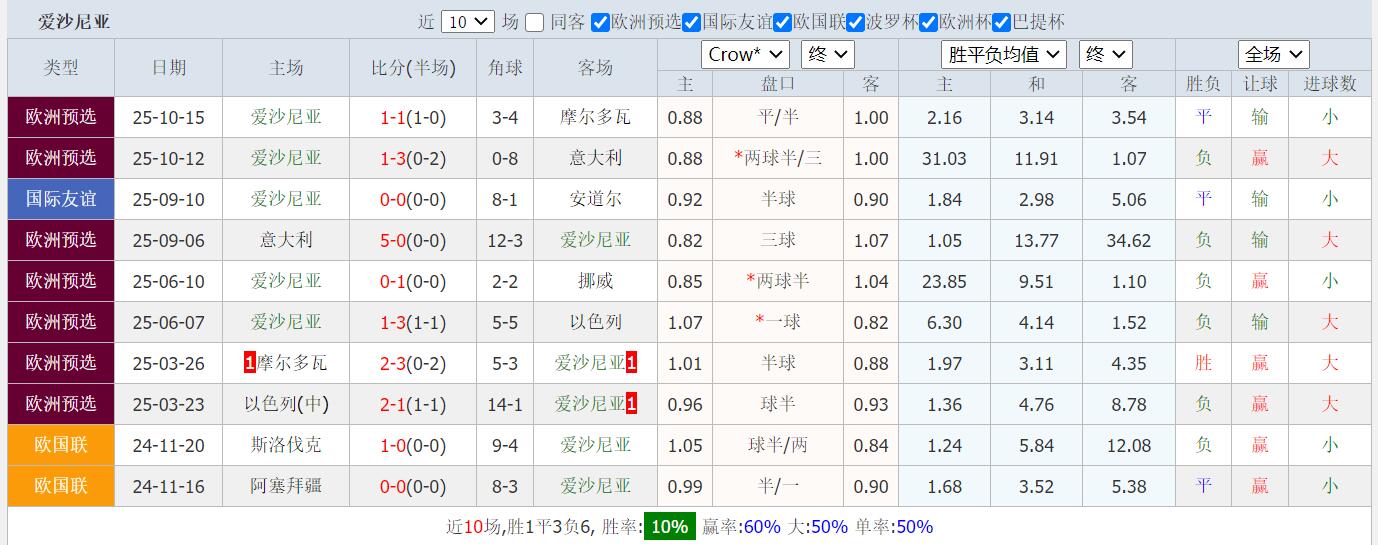This screenshot has height=545, width=1378.
Task: Click the 日期 column header
Action: [x=169, y=68]
